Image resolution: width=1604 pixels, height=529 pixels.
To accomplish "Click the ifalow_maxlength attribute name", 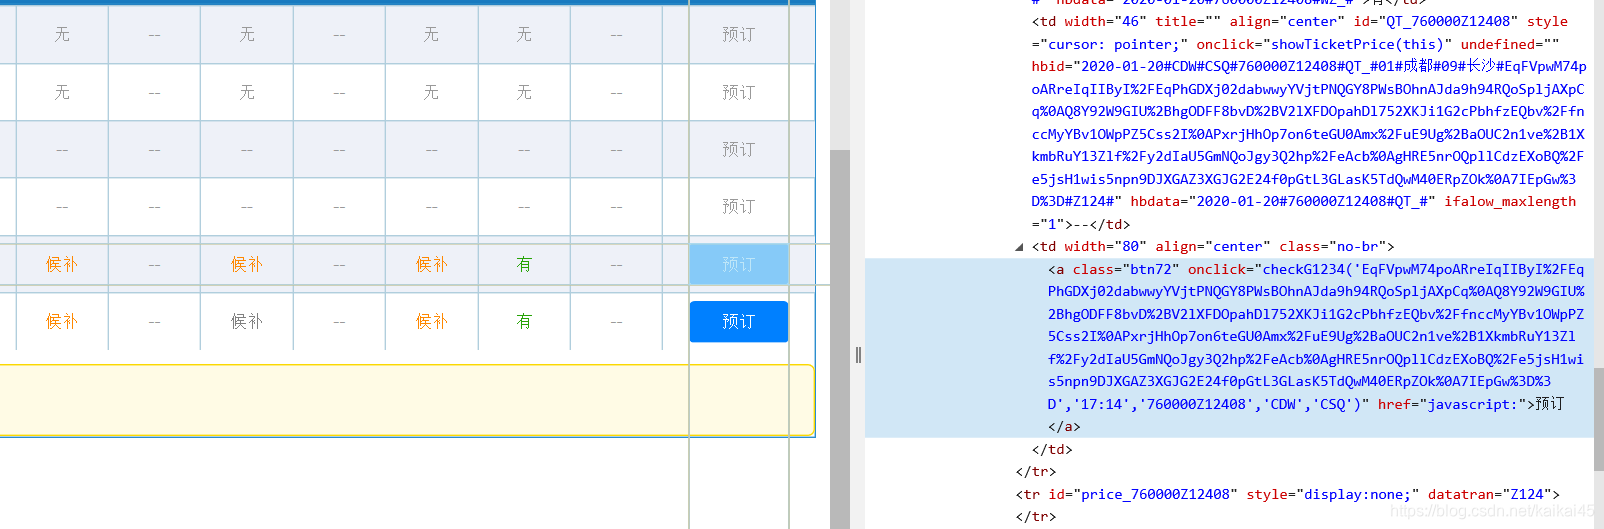I will (x=1510, y=201).
